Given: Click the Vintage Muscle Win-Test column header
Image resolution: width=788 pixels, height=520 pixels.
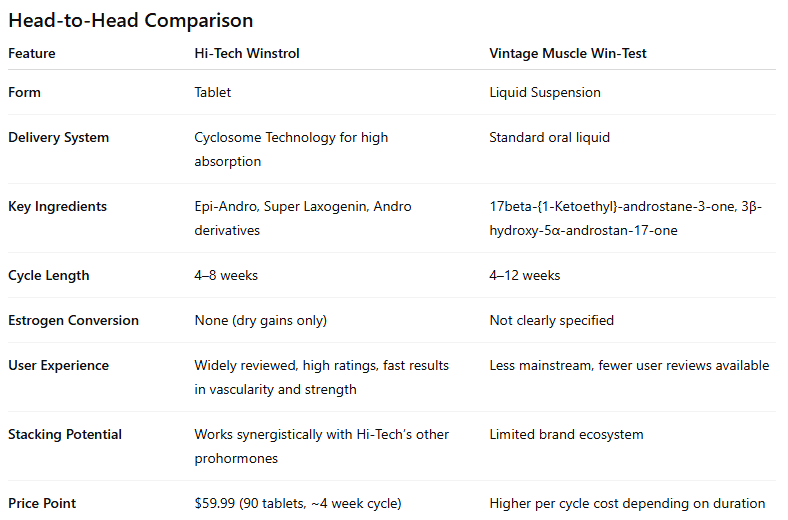Looking at the screenshot, I should [x=567, y=53].
